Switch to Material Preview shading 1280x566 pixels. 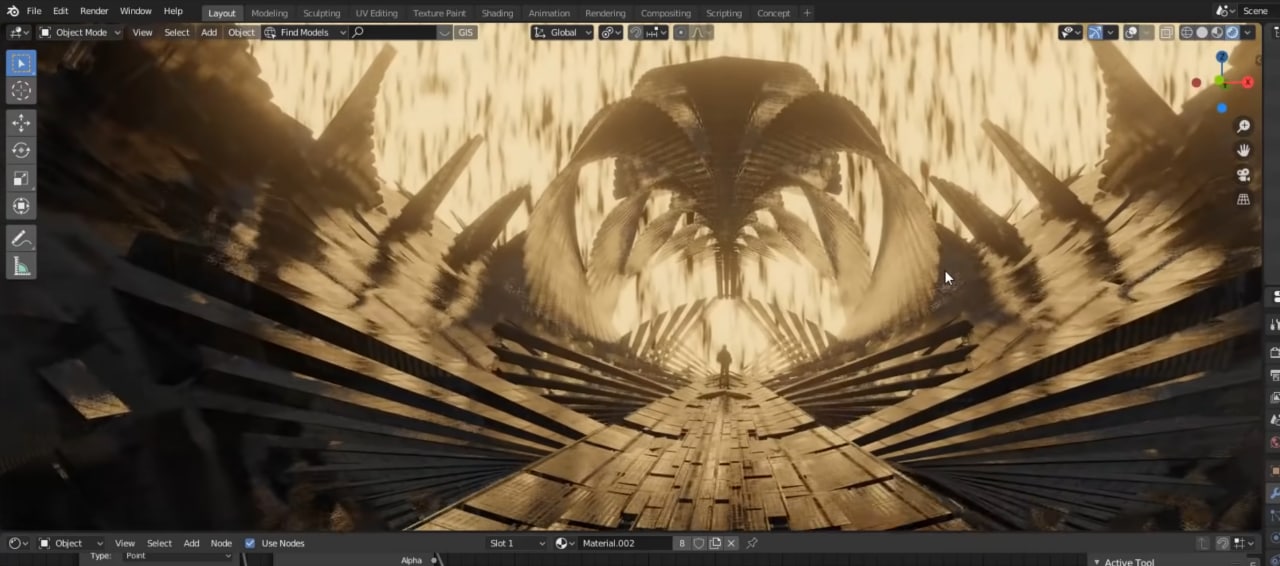[1217, 32]
